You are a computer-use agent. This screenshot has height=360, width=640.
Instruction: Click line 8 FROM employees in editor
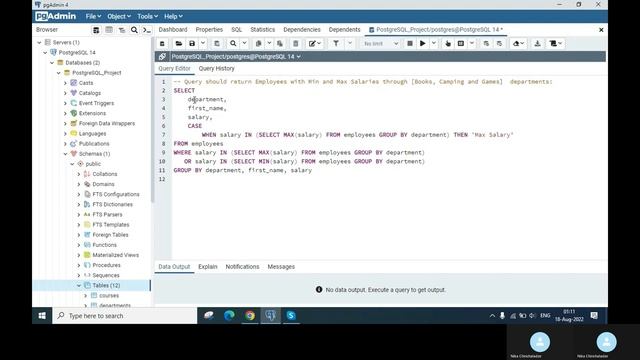(x=198, y=144)
